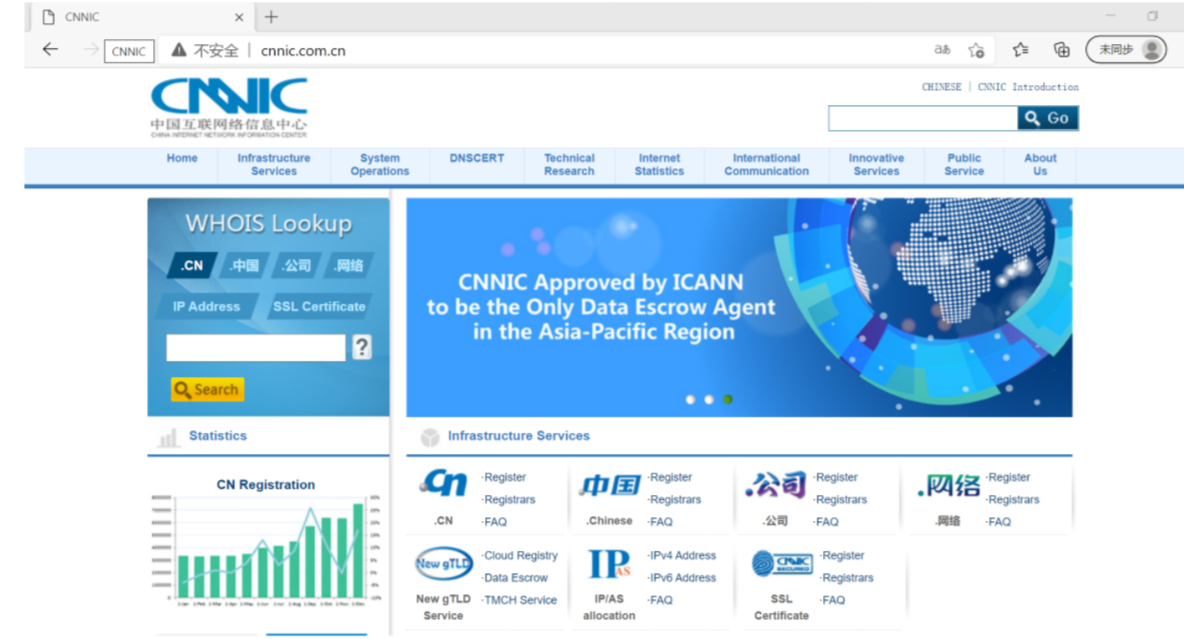Open Internet Statistics navigation menu

pyautogui.click(x=659, y=165)
